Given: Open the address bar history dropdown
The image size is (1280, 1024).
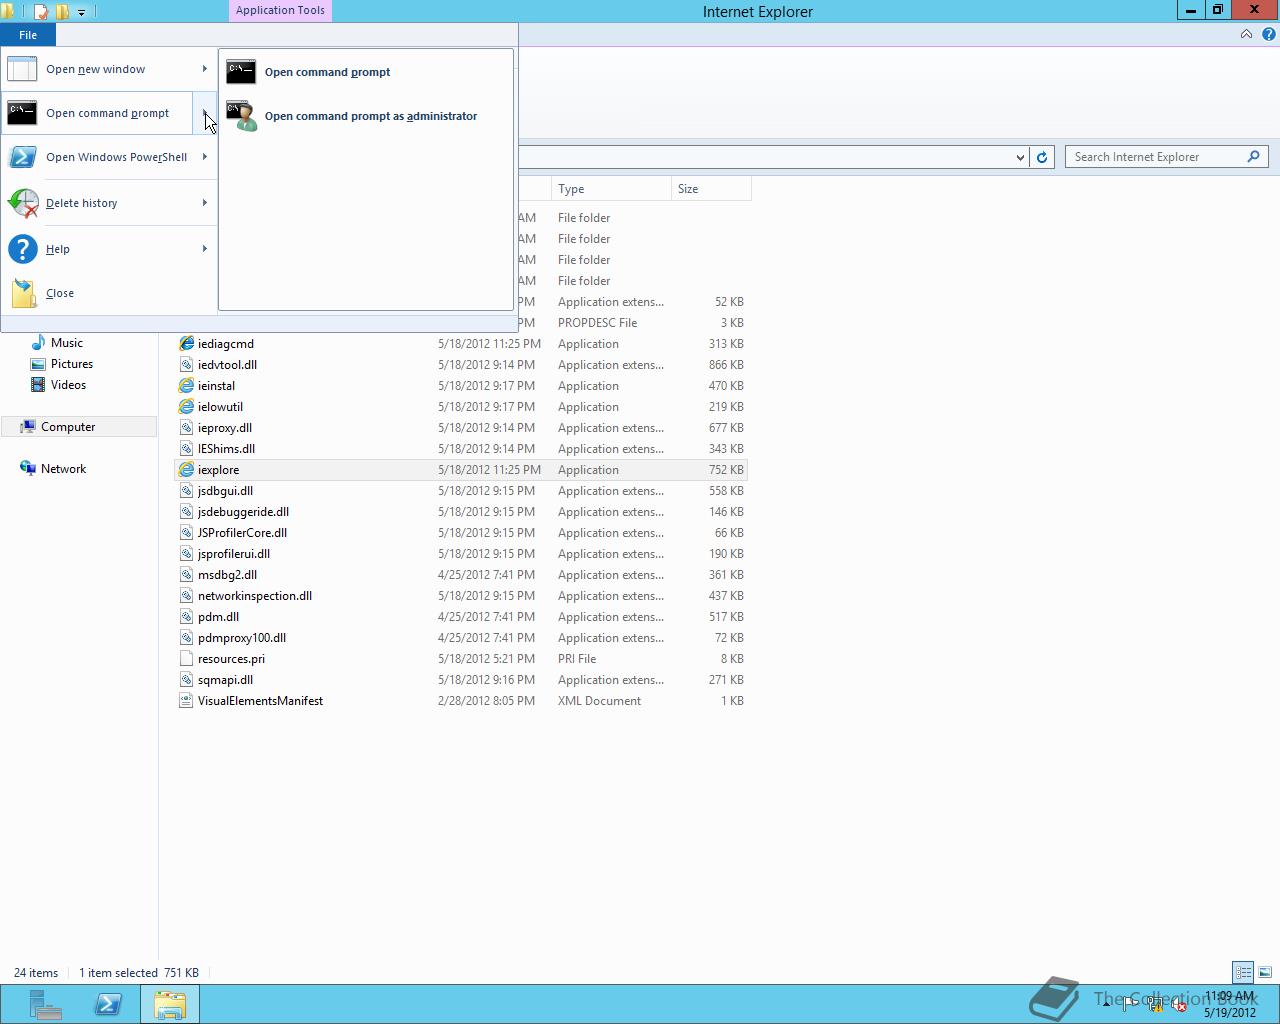Looking at the screenshot, I should click(1020, 157).
